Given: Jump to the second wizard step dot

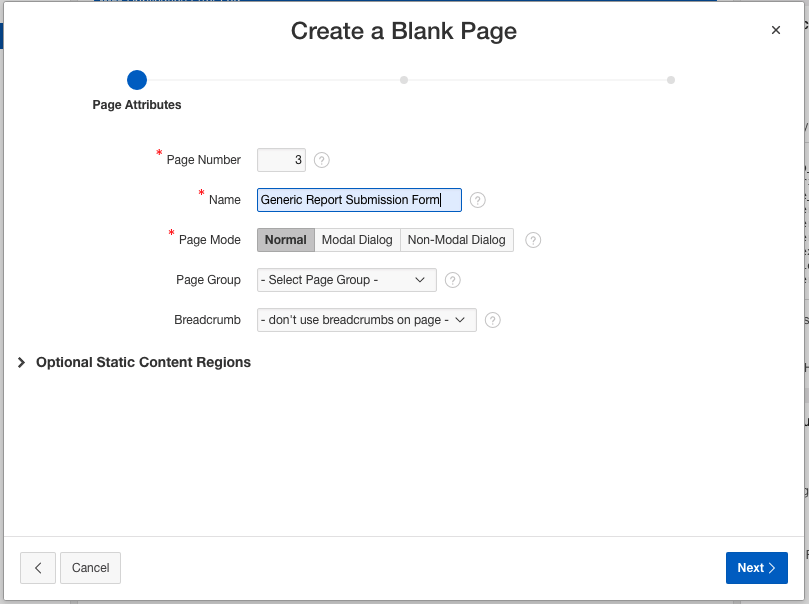Looking at the screenshot, I should (404, 80).
